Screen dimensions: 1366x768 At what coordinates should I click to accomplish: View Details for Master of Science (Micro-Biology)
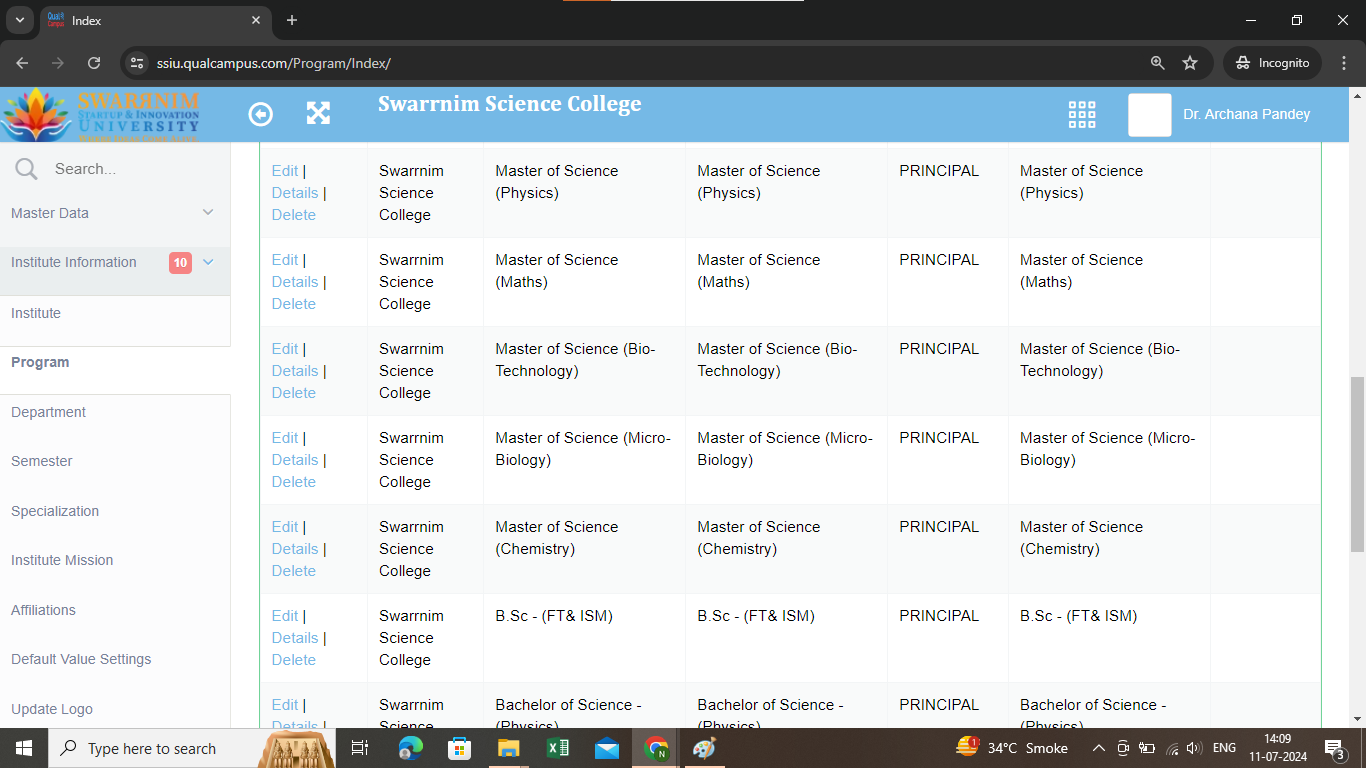click(295, 460)
